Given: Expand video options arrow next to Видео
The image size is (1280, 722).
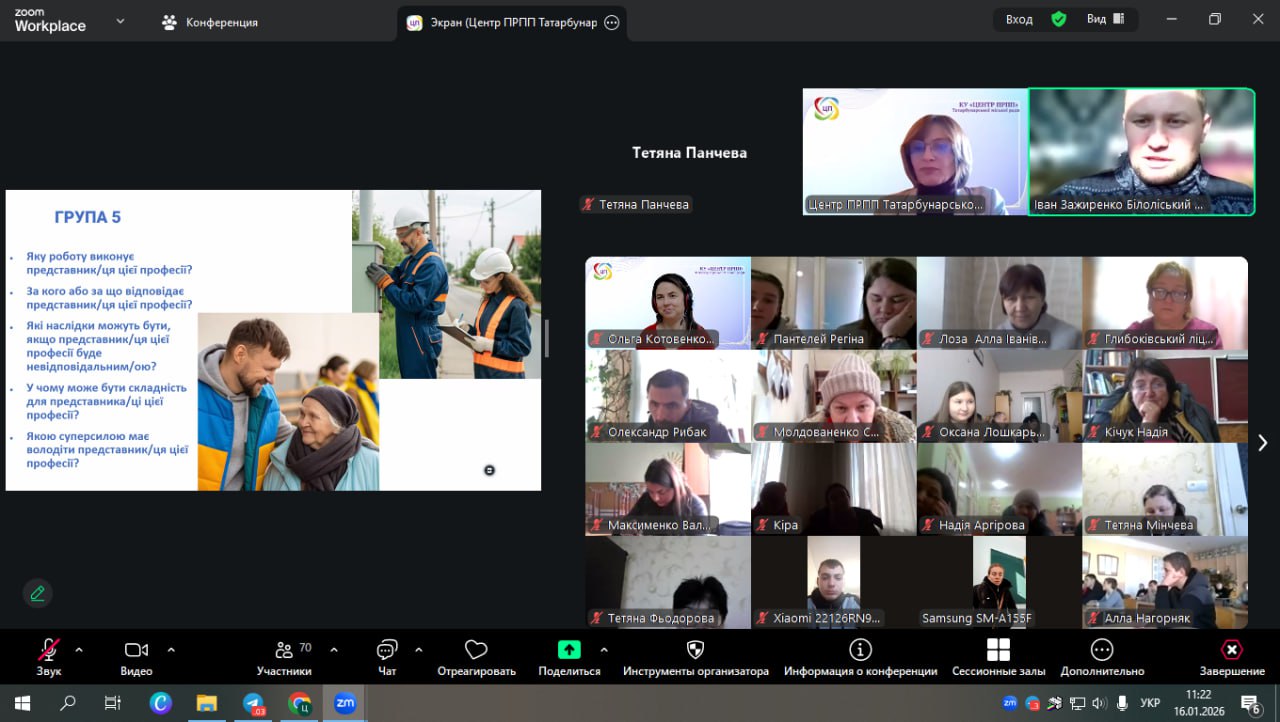Looking at the screenshot, I should [x=171, y=650].
